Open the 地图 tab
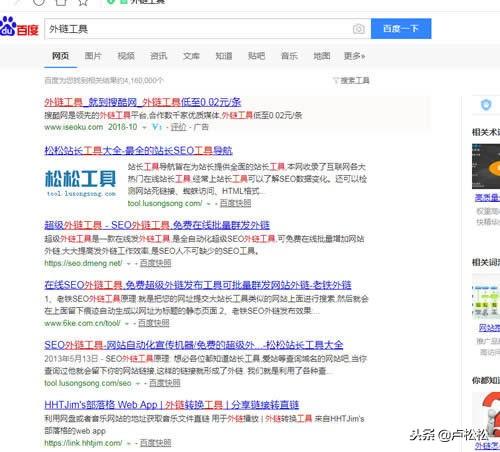The height and width of the screenshot is (452, 500). (322, 56)
